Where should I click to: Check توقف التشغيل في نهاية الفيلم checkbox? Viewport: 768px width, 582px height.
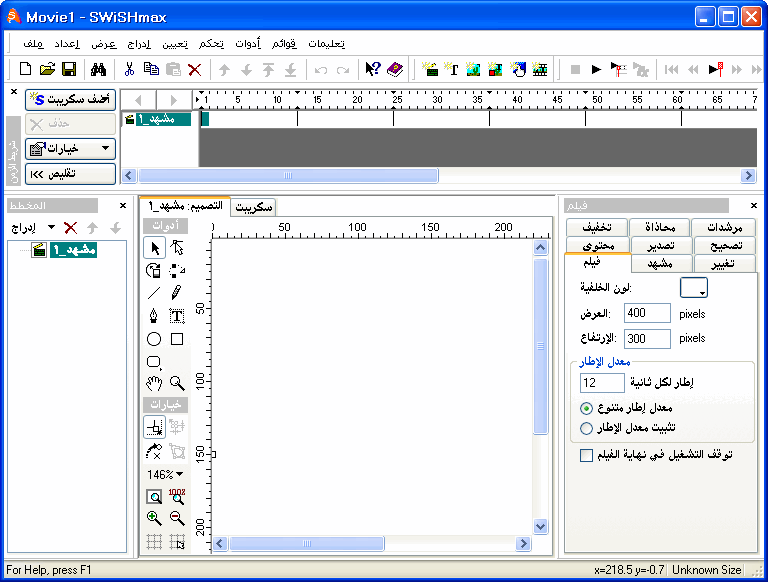pyautogui.click(x=586, y=455)
